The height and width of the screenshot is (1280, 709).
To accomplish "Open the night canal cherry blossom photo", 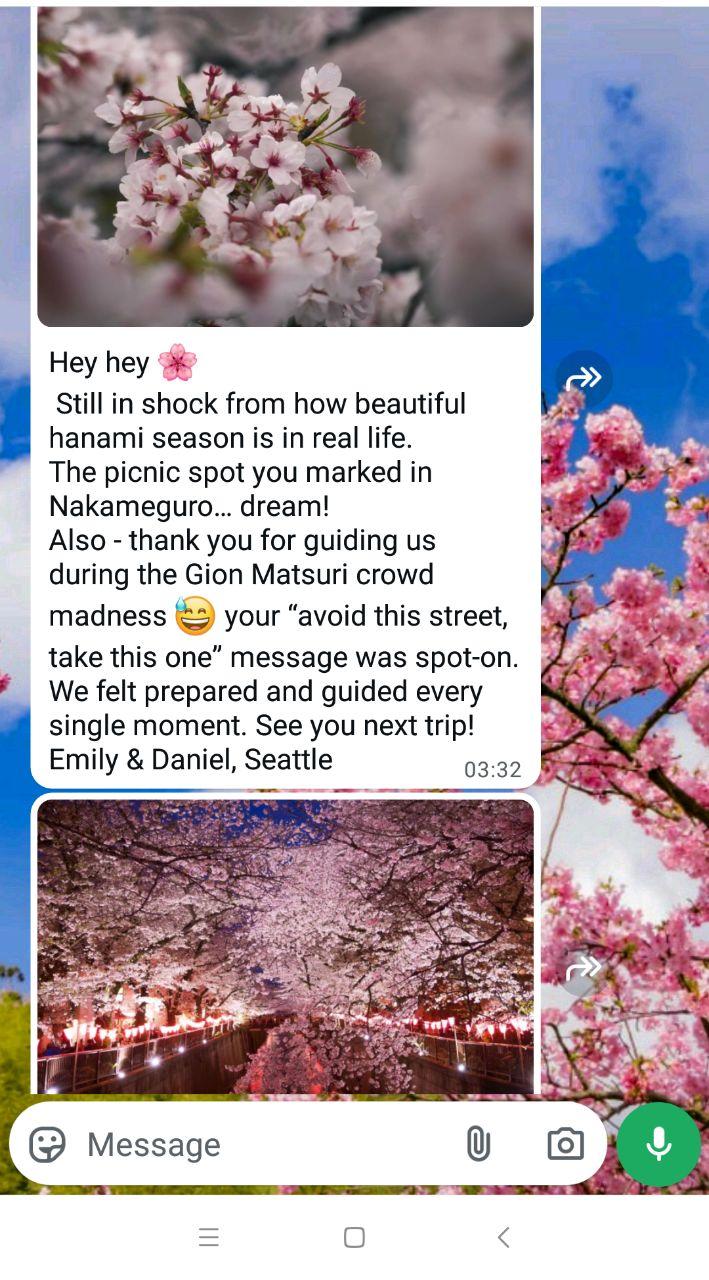I will (286, 946).
